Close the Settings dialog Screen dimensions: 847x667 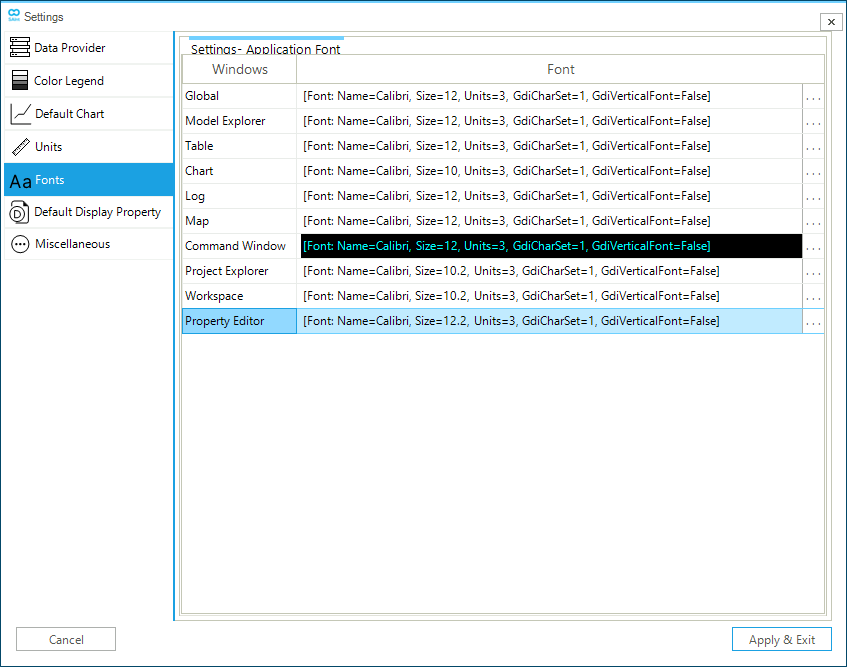coord(830,22)
